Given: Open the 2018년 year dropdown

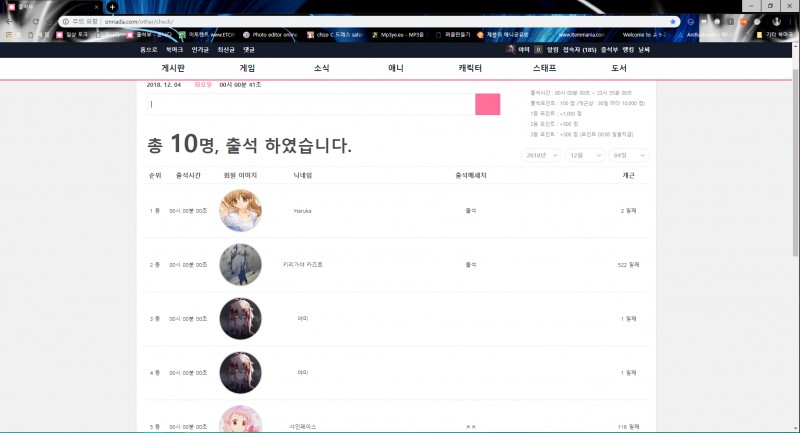Looking at the screenshot, I should point(541,156).
